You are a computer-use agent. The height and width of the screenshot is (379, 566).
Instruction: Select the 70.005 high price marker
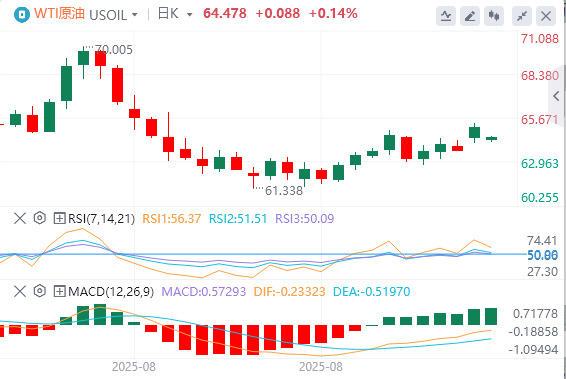[113, 50]
